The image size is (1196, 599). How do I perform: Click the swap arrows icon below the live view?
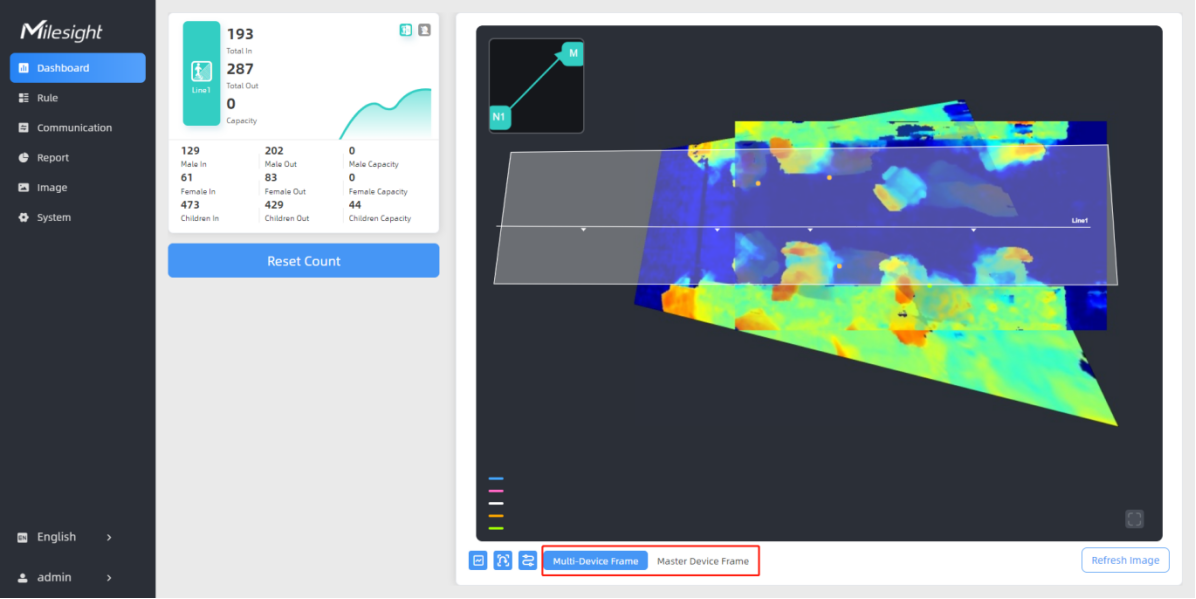click(x=528, y=561)
